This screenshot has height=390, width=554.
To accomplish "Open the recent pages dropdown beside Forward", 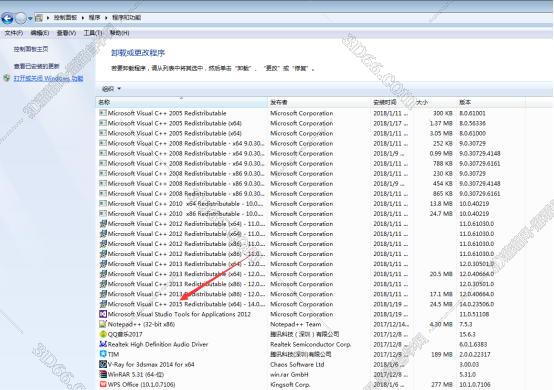I will pos(30,18).
